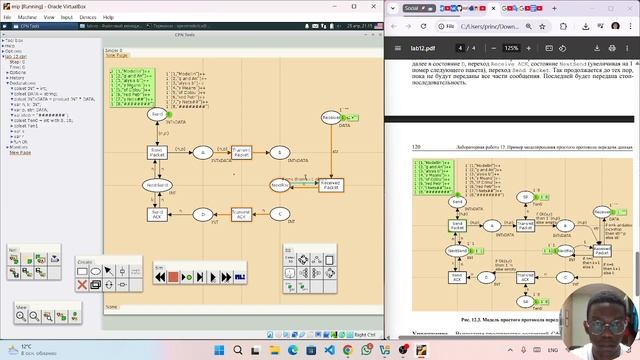640x360 pixels.
Task: Click the Chrome address bar URL
Action: [x=490, y=26]
